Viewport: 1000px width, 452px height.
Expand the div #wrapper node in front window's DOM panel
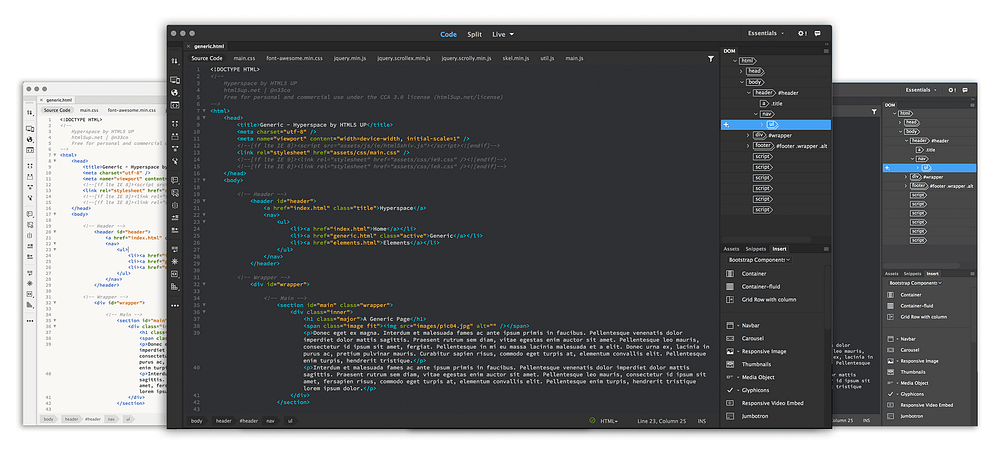point(748,135)
